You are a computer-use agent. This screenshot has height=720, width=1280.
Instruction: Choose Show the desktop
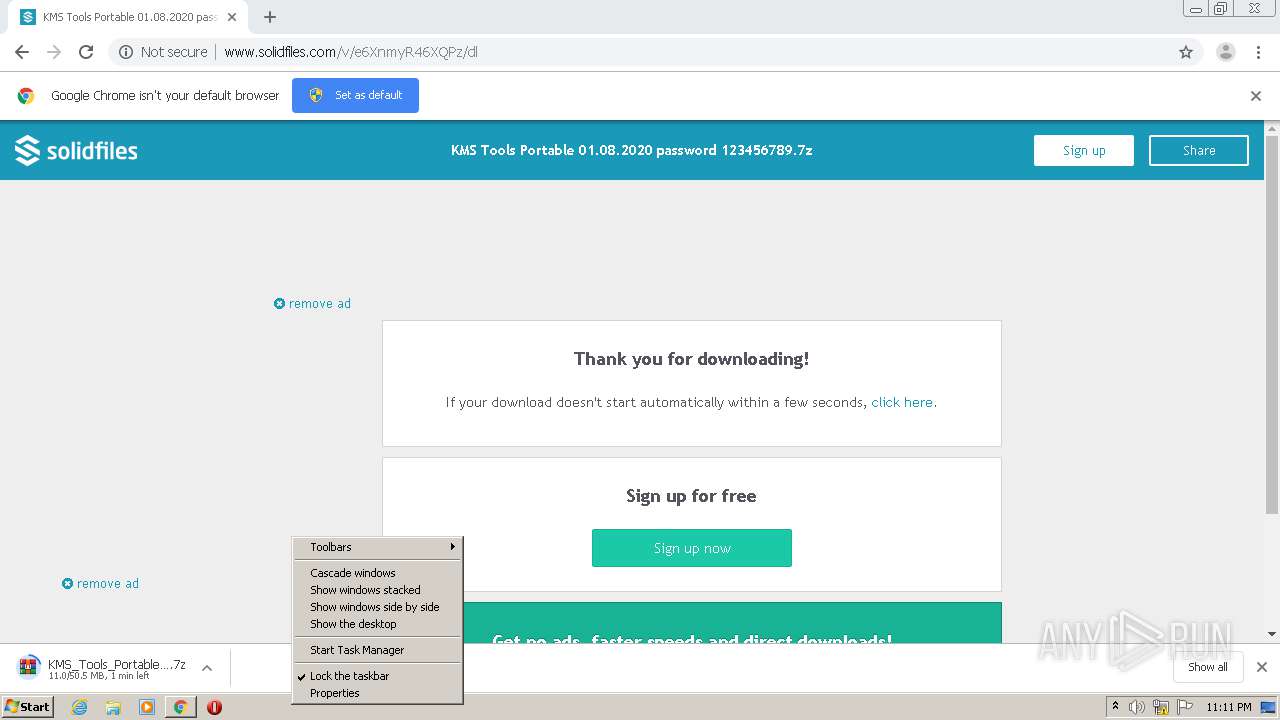tap(378, 624)
